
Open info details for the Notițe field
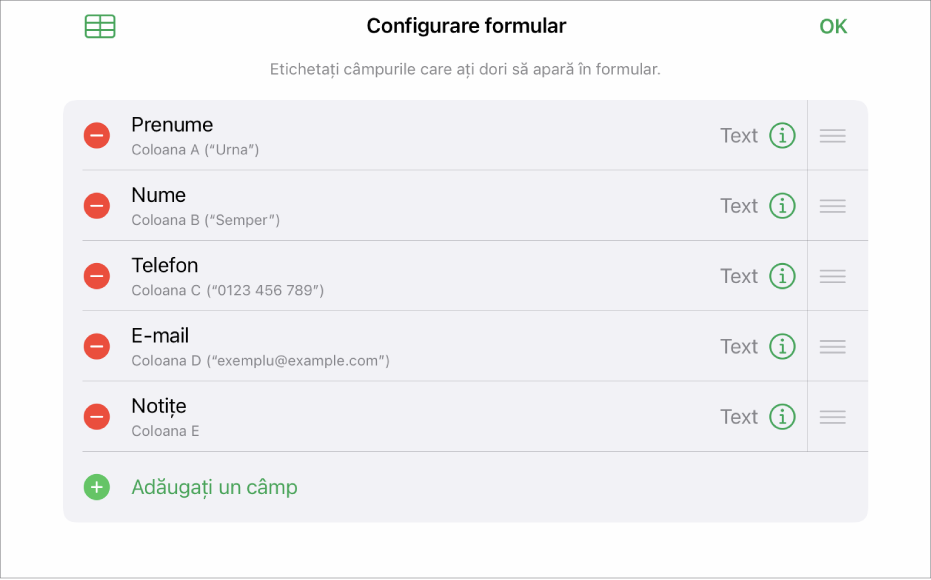click(x=783, y=416)
